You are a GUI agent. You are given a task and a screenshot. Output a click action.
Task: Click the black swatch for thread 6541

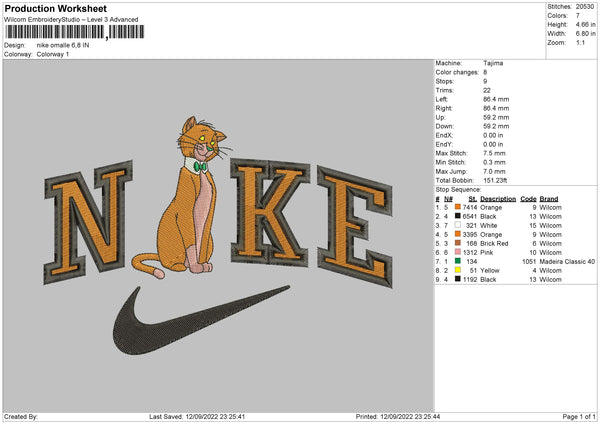[x=457, y=216]
